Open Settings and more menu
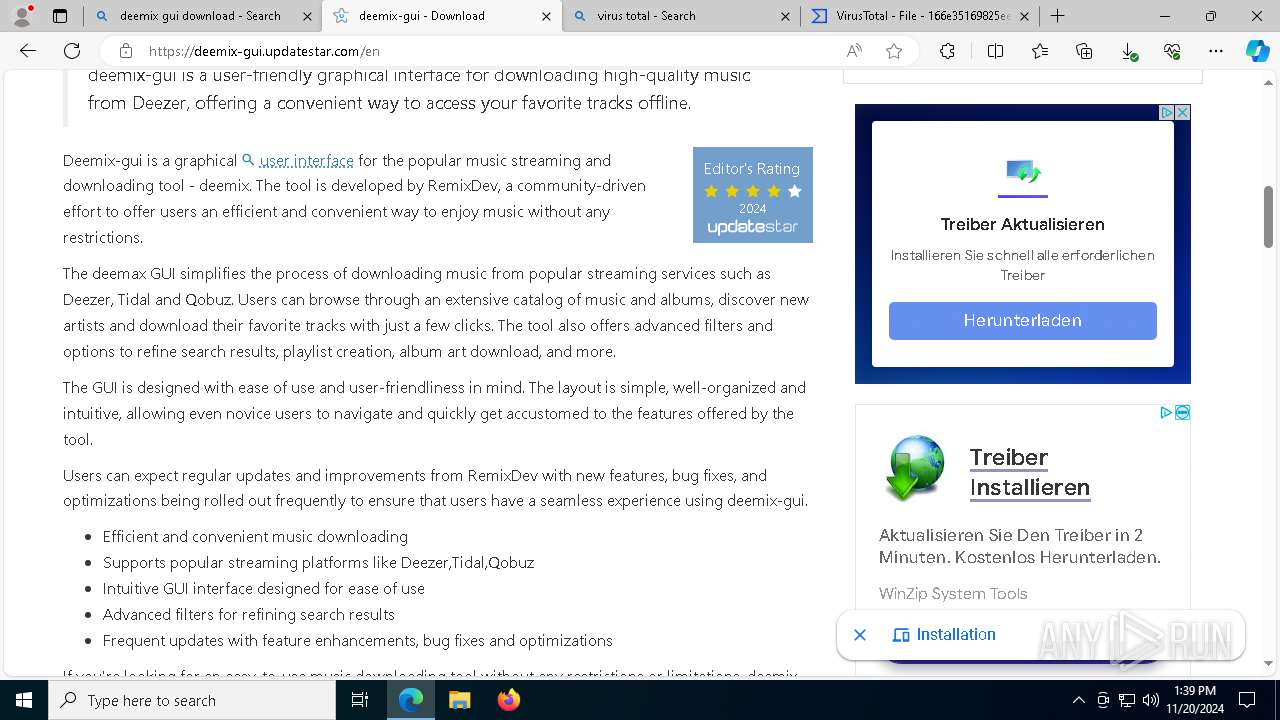 (1216, 51)
